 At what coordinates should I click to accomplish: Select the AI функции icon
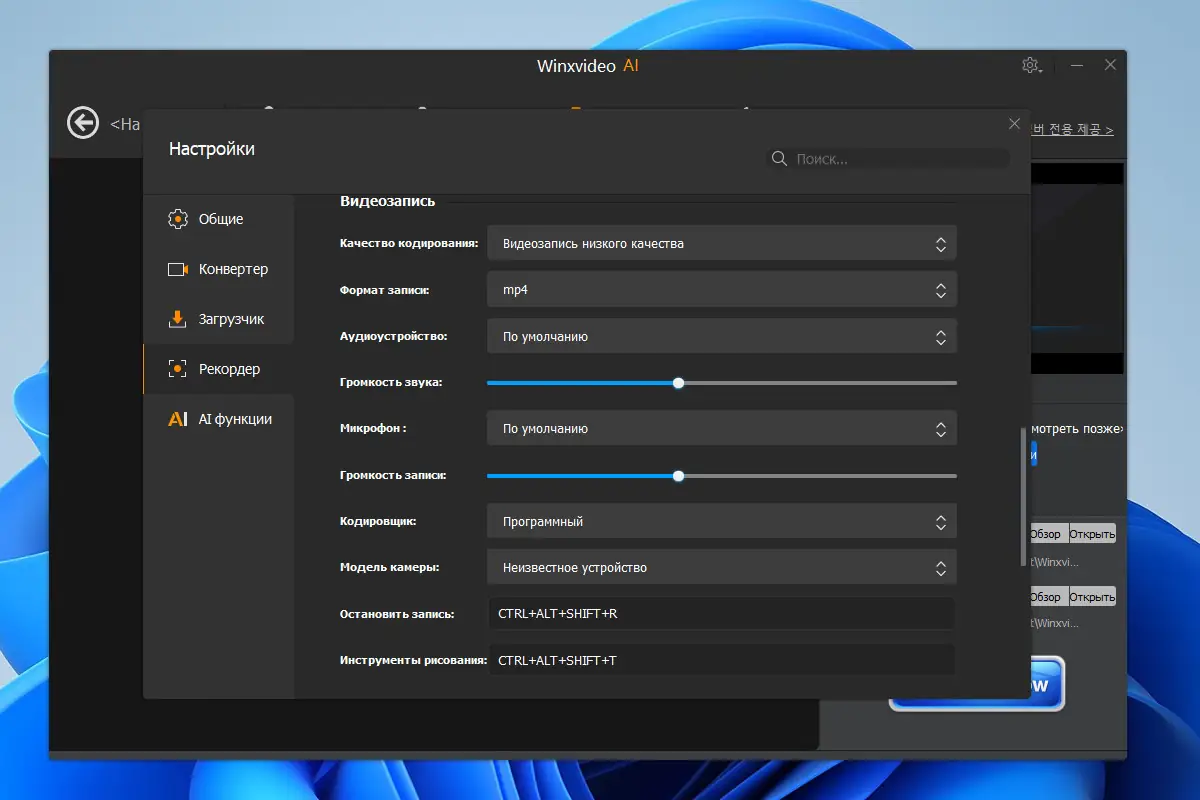pyautogui.click(x=178, y=419)
